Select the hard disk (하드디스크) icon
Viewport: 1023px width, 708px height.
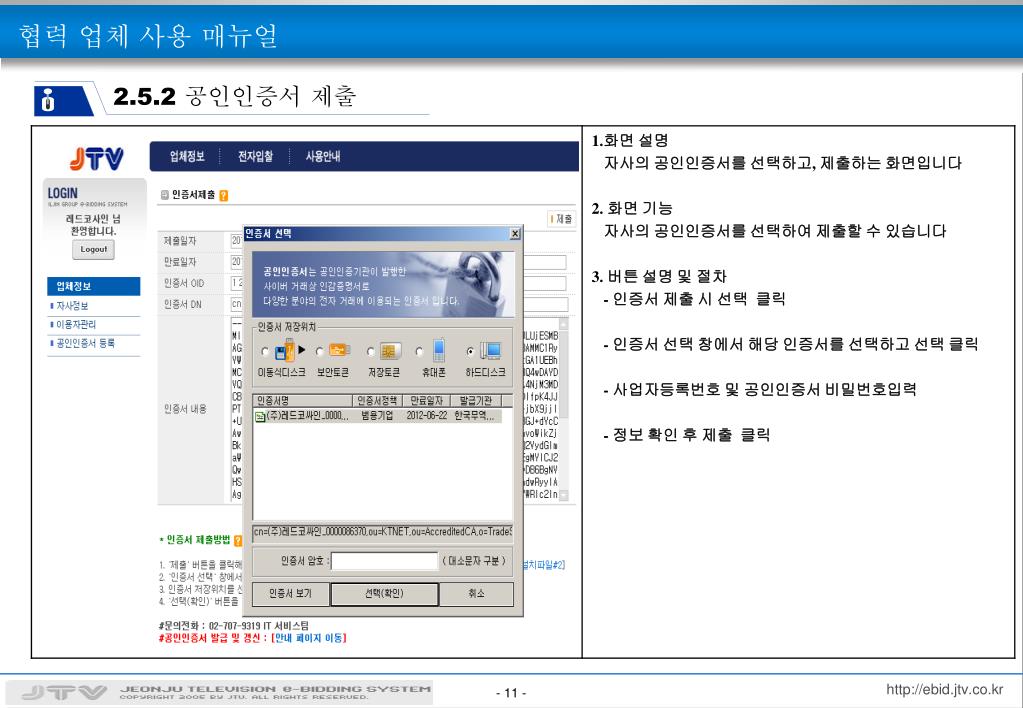click(491, 351)
